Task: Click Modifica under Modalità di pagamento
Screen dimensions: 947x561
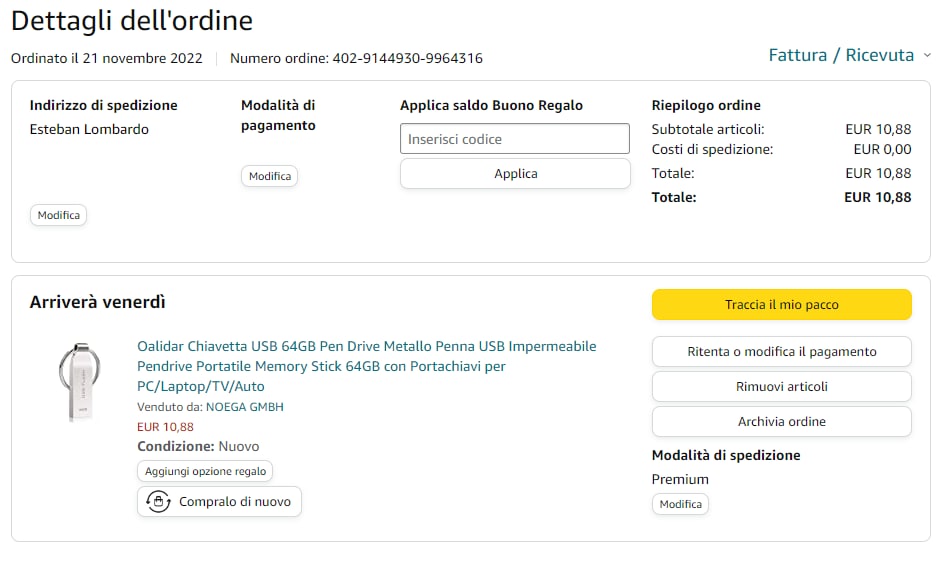Action: [270, 176]
